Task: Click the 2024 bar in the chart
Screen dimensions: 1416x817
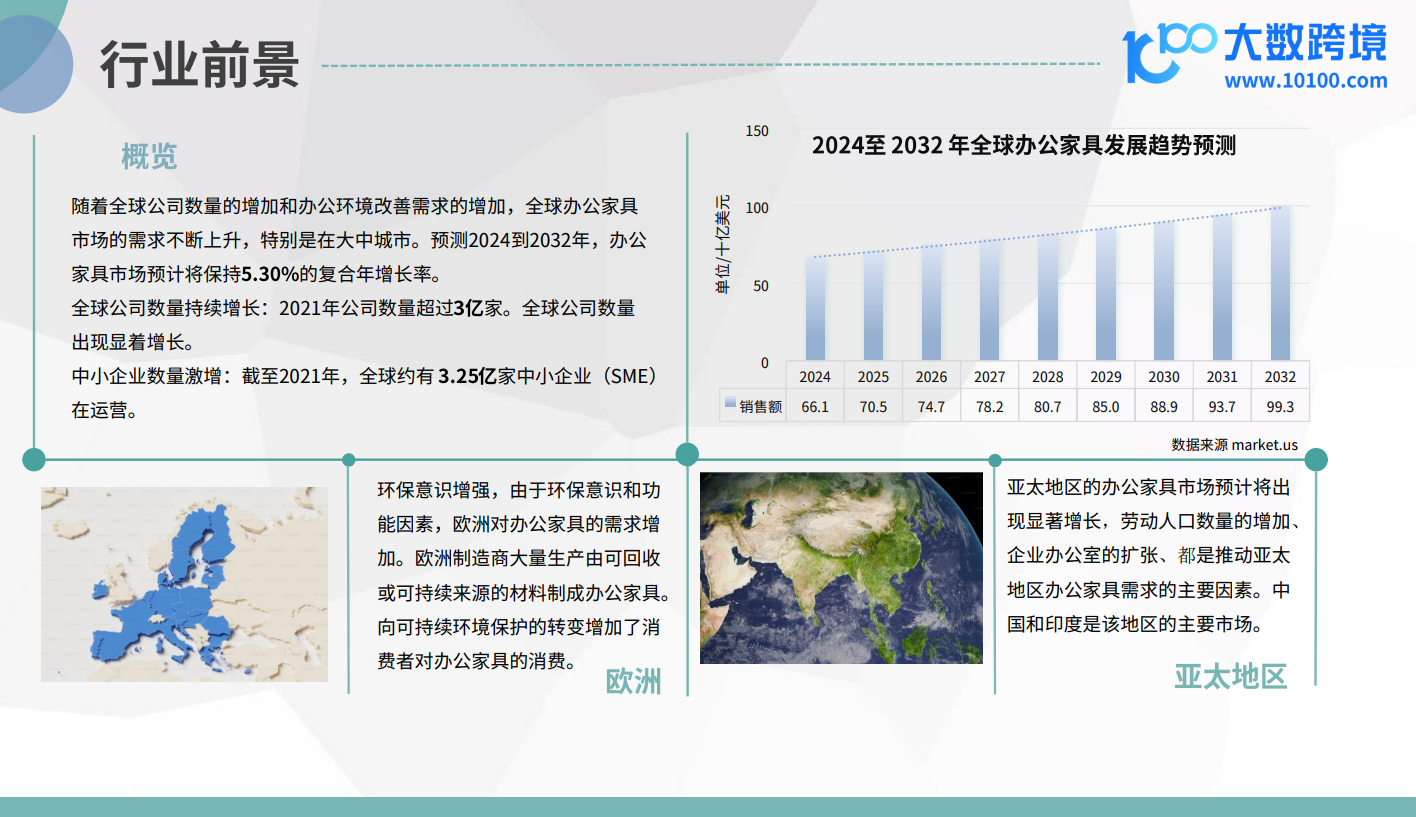Action: point(815,309)
